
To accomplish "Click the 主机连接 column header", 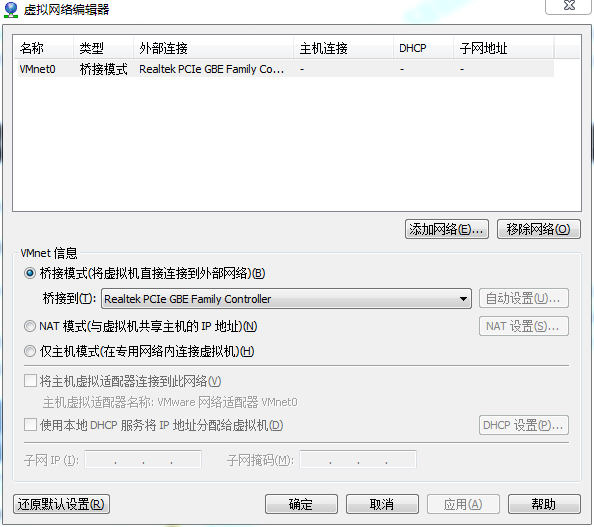I will (x=343, y=48).
